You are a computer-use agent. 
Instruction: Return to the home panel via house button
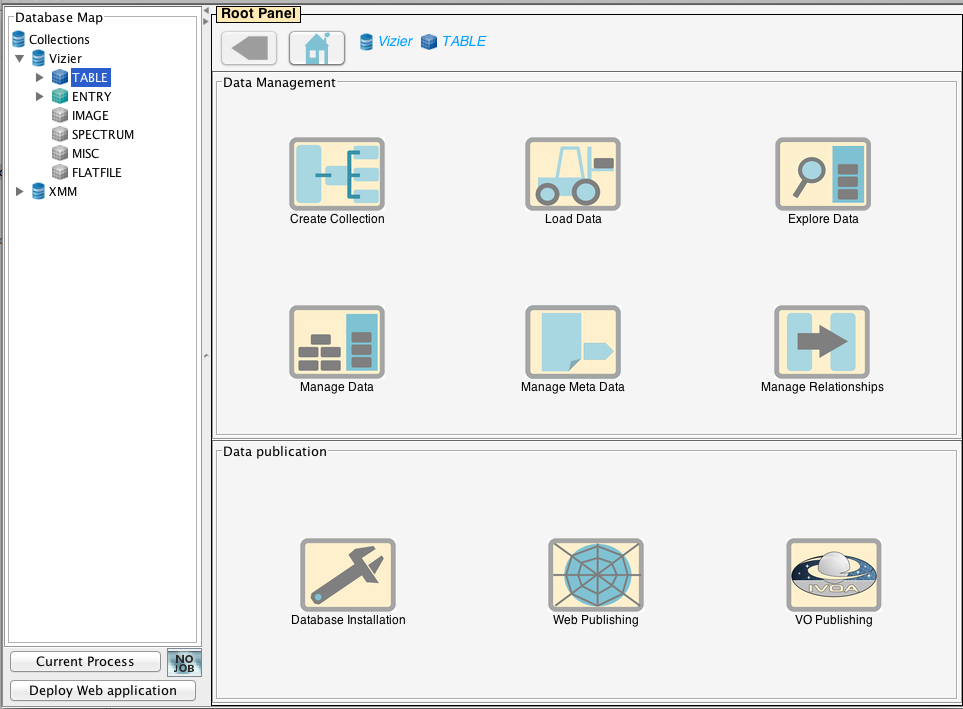pyautogui.click(x=317, y=47)
